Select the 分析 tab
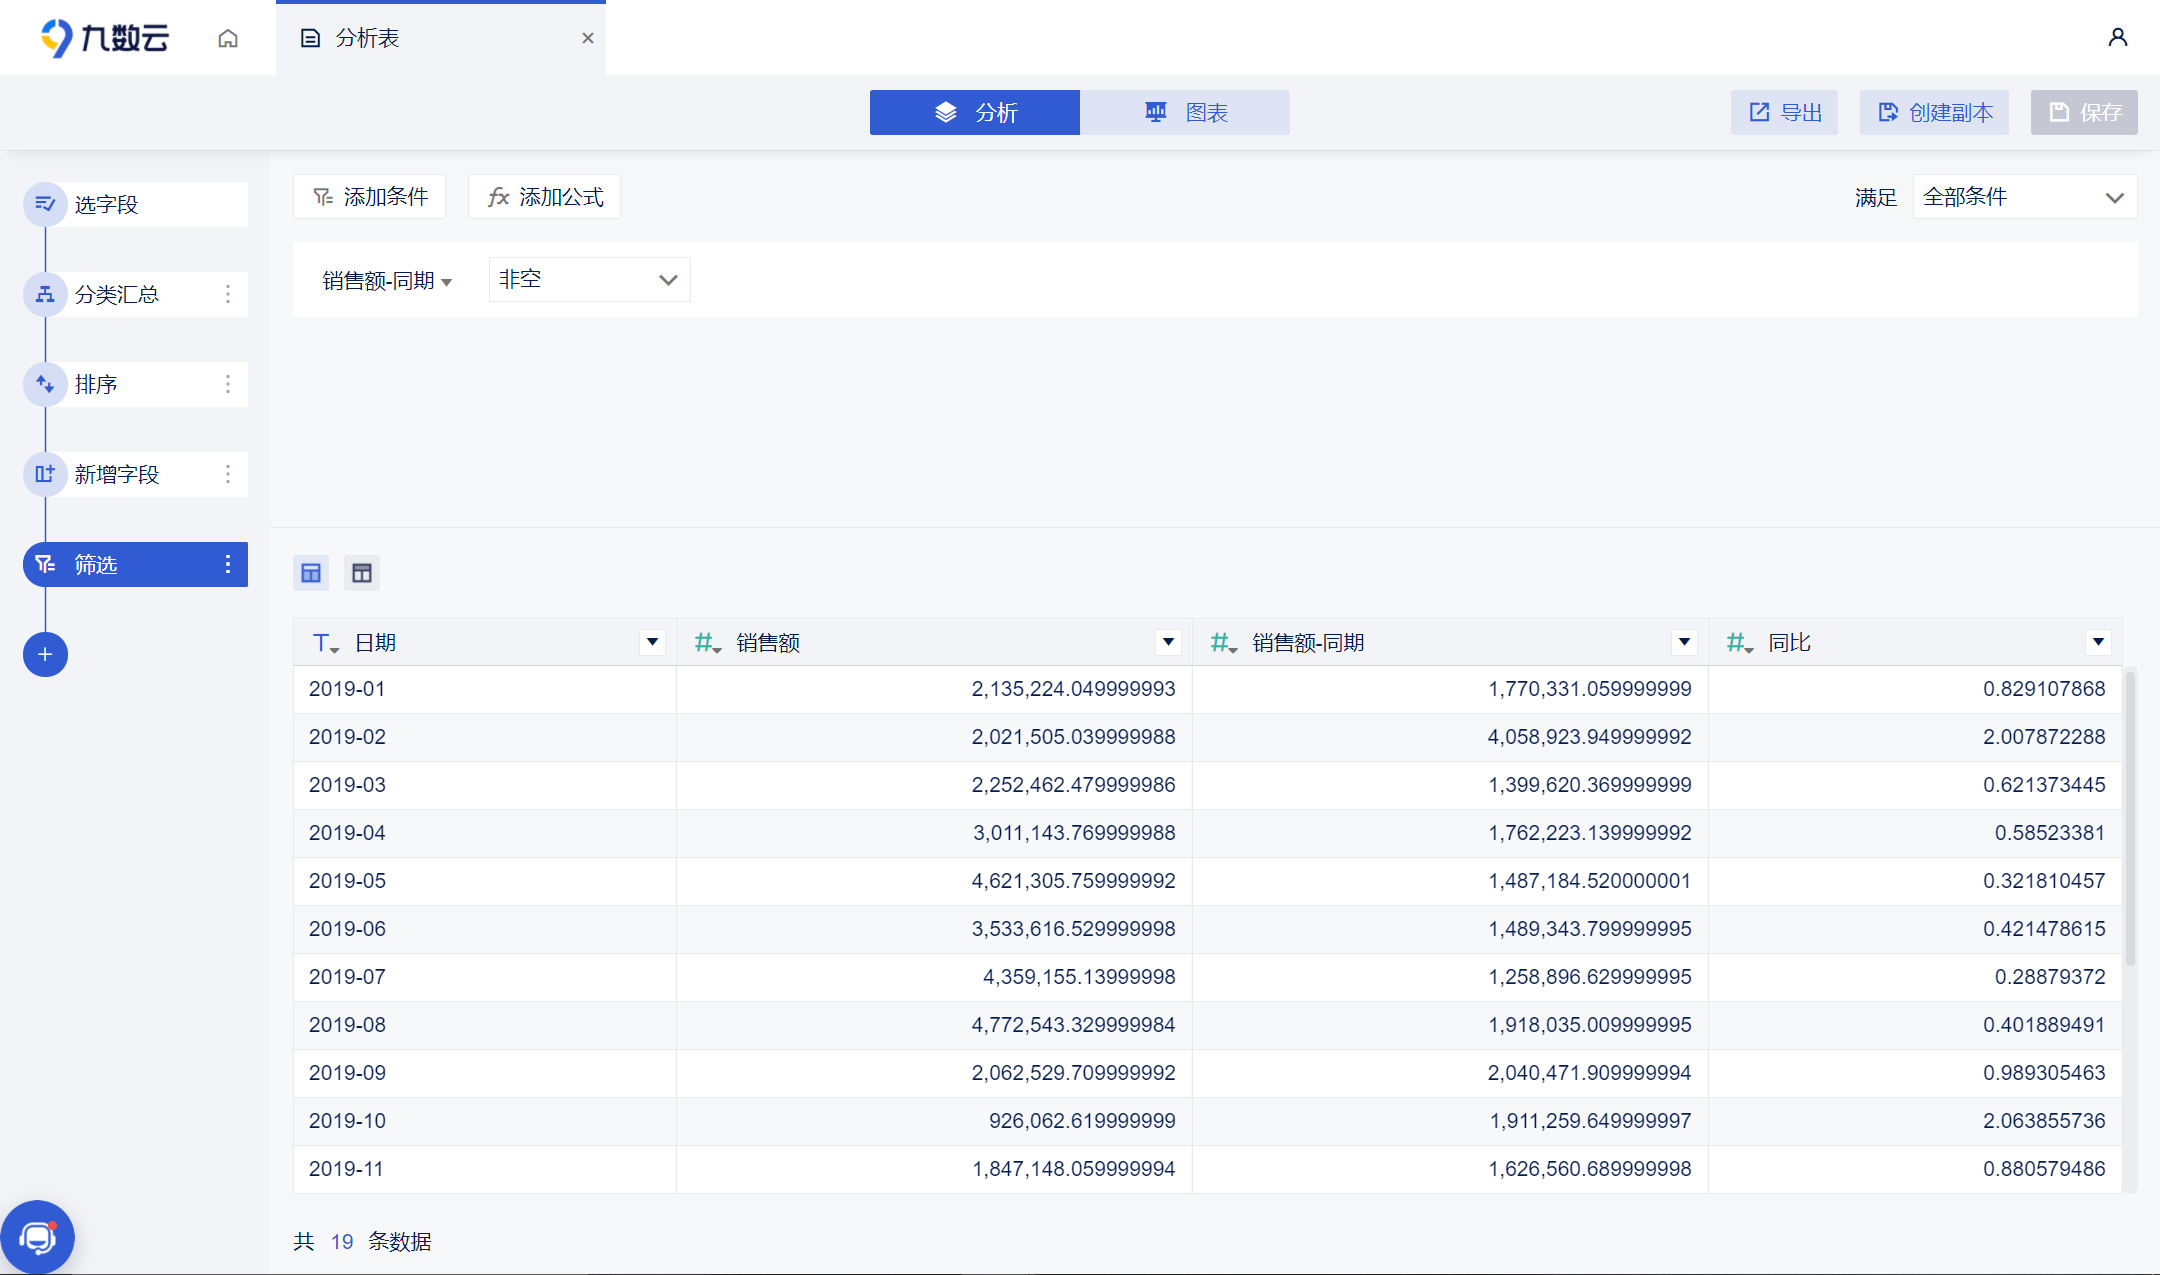Viewport: 2160px width, 1275px height. click(975, 112)
